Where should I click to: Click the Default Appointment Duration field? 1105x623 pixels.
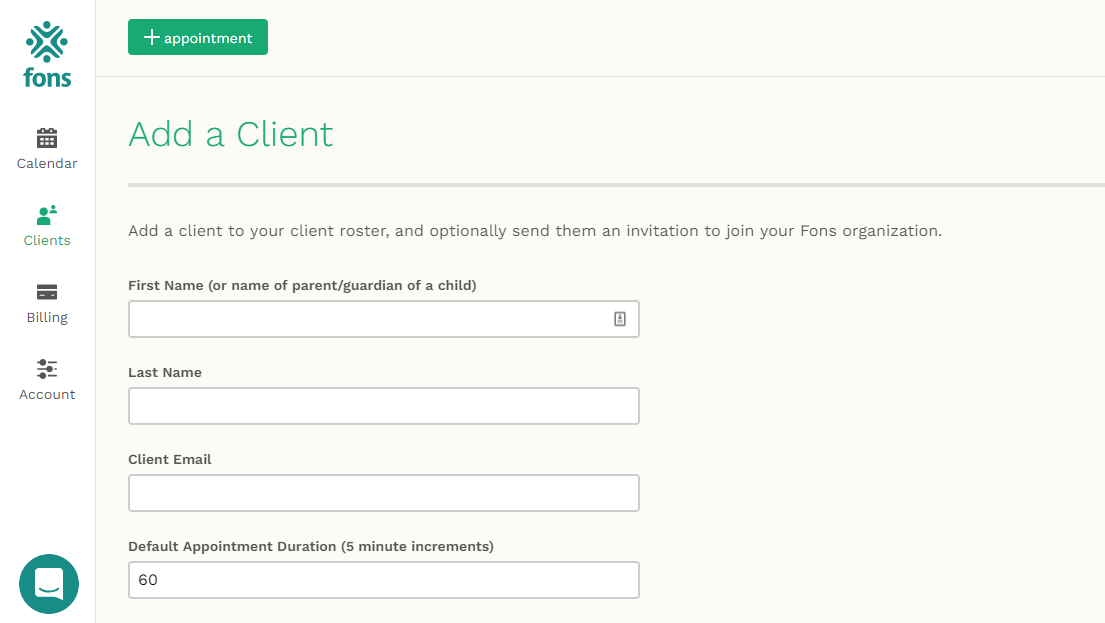click(383, 580)
